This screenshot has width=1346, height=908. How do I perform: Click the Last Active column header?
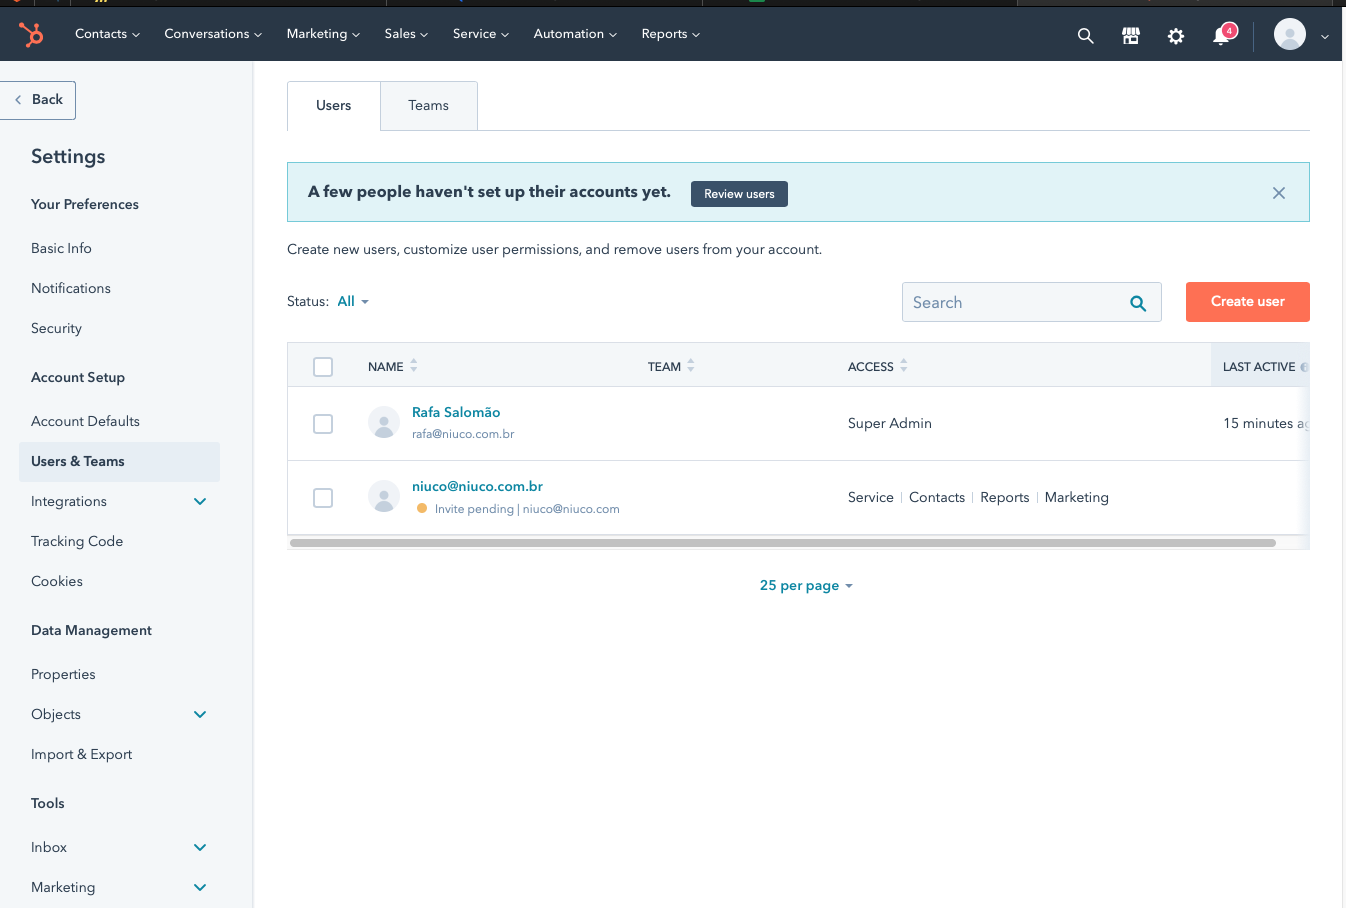pyautogui.click(x=1259, y=367)
